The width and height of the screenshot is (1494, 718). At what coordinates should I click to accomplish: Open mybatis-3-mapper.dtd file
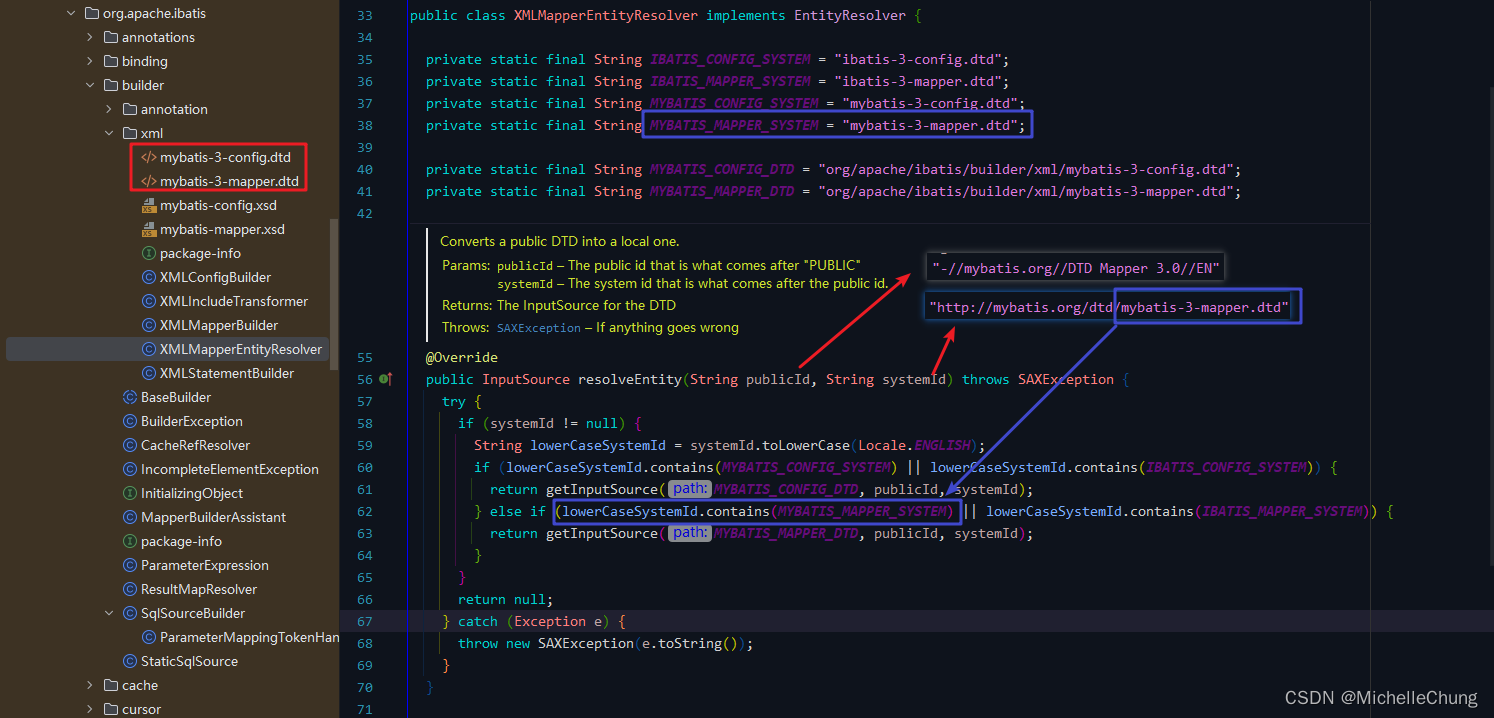229,181
